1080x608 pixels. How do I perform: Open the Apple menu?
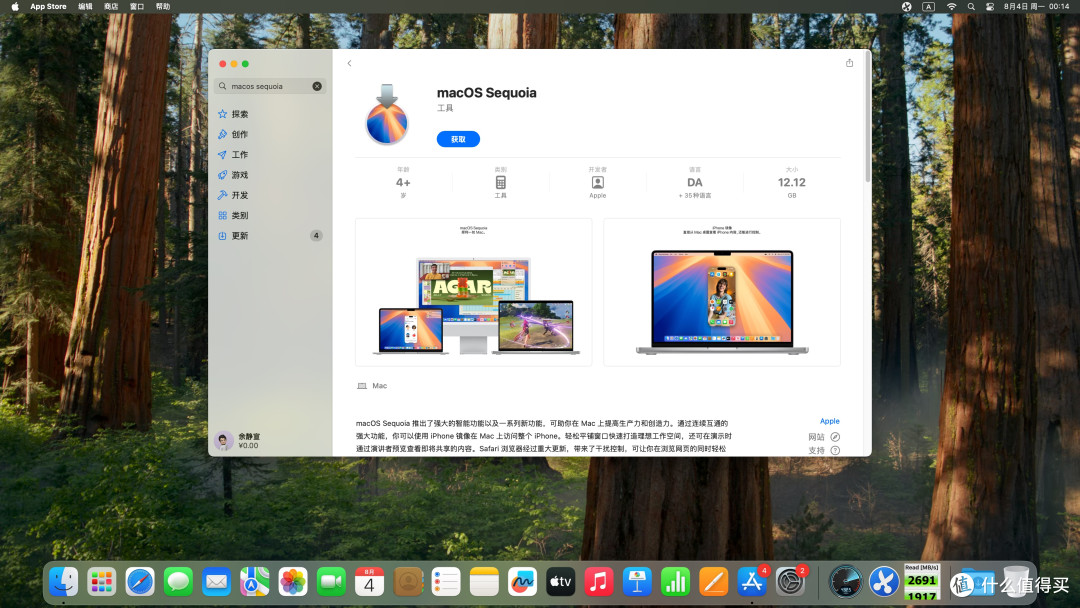[14, 6]
